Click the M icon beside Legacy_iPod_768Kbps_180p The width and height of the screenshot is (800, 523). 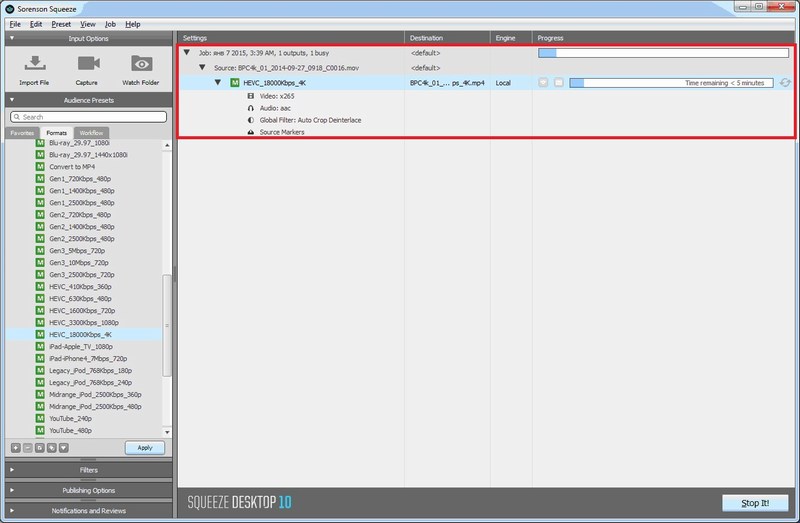pyautogui.click(x=40, y=370)
